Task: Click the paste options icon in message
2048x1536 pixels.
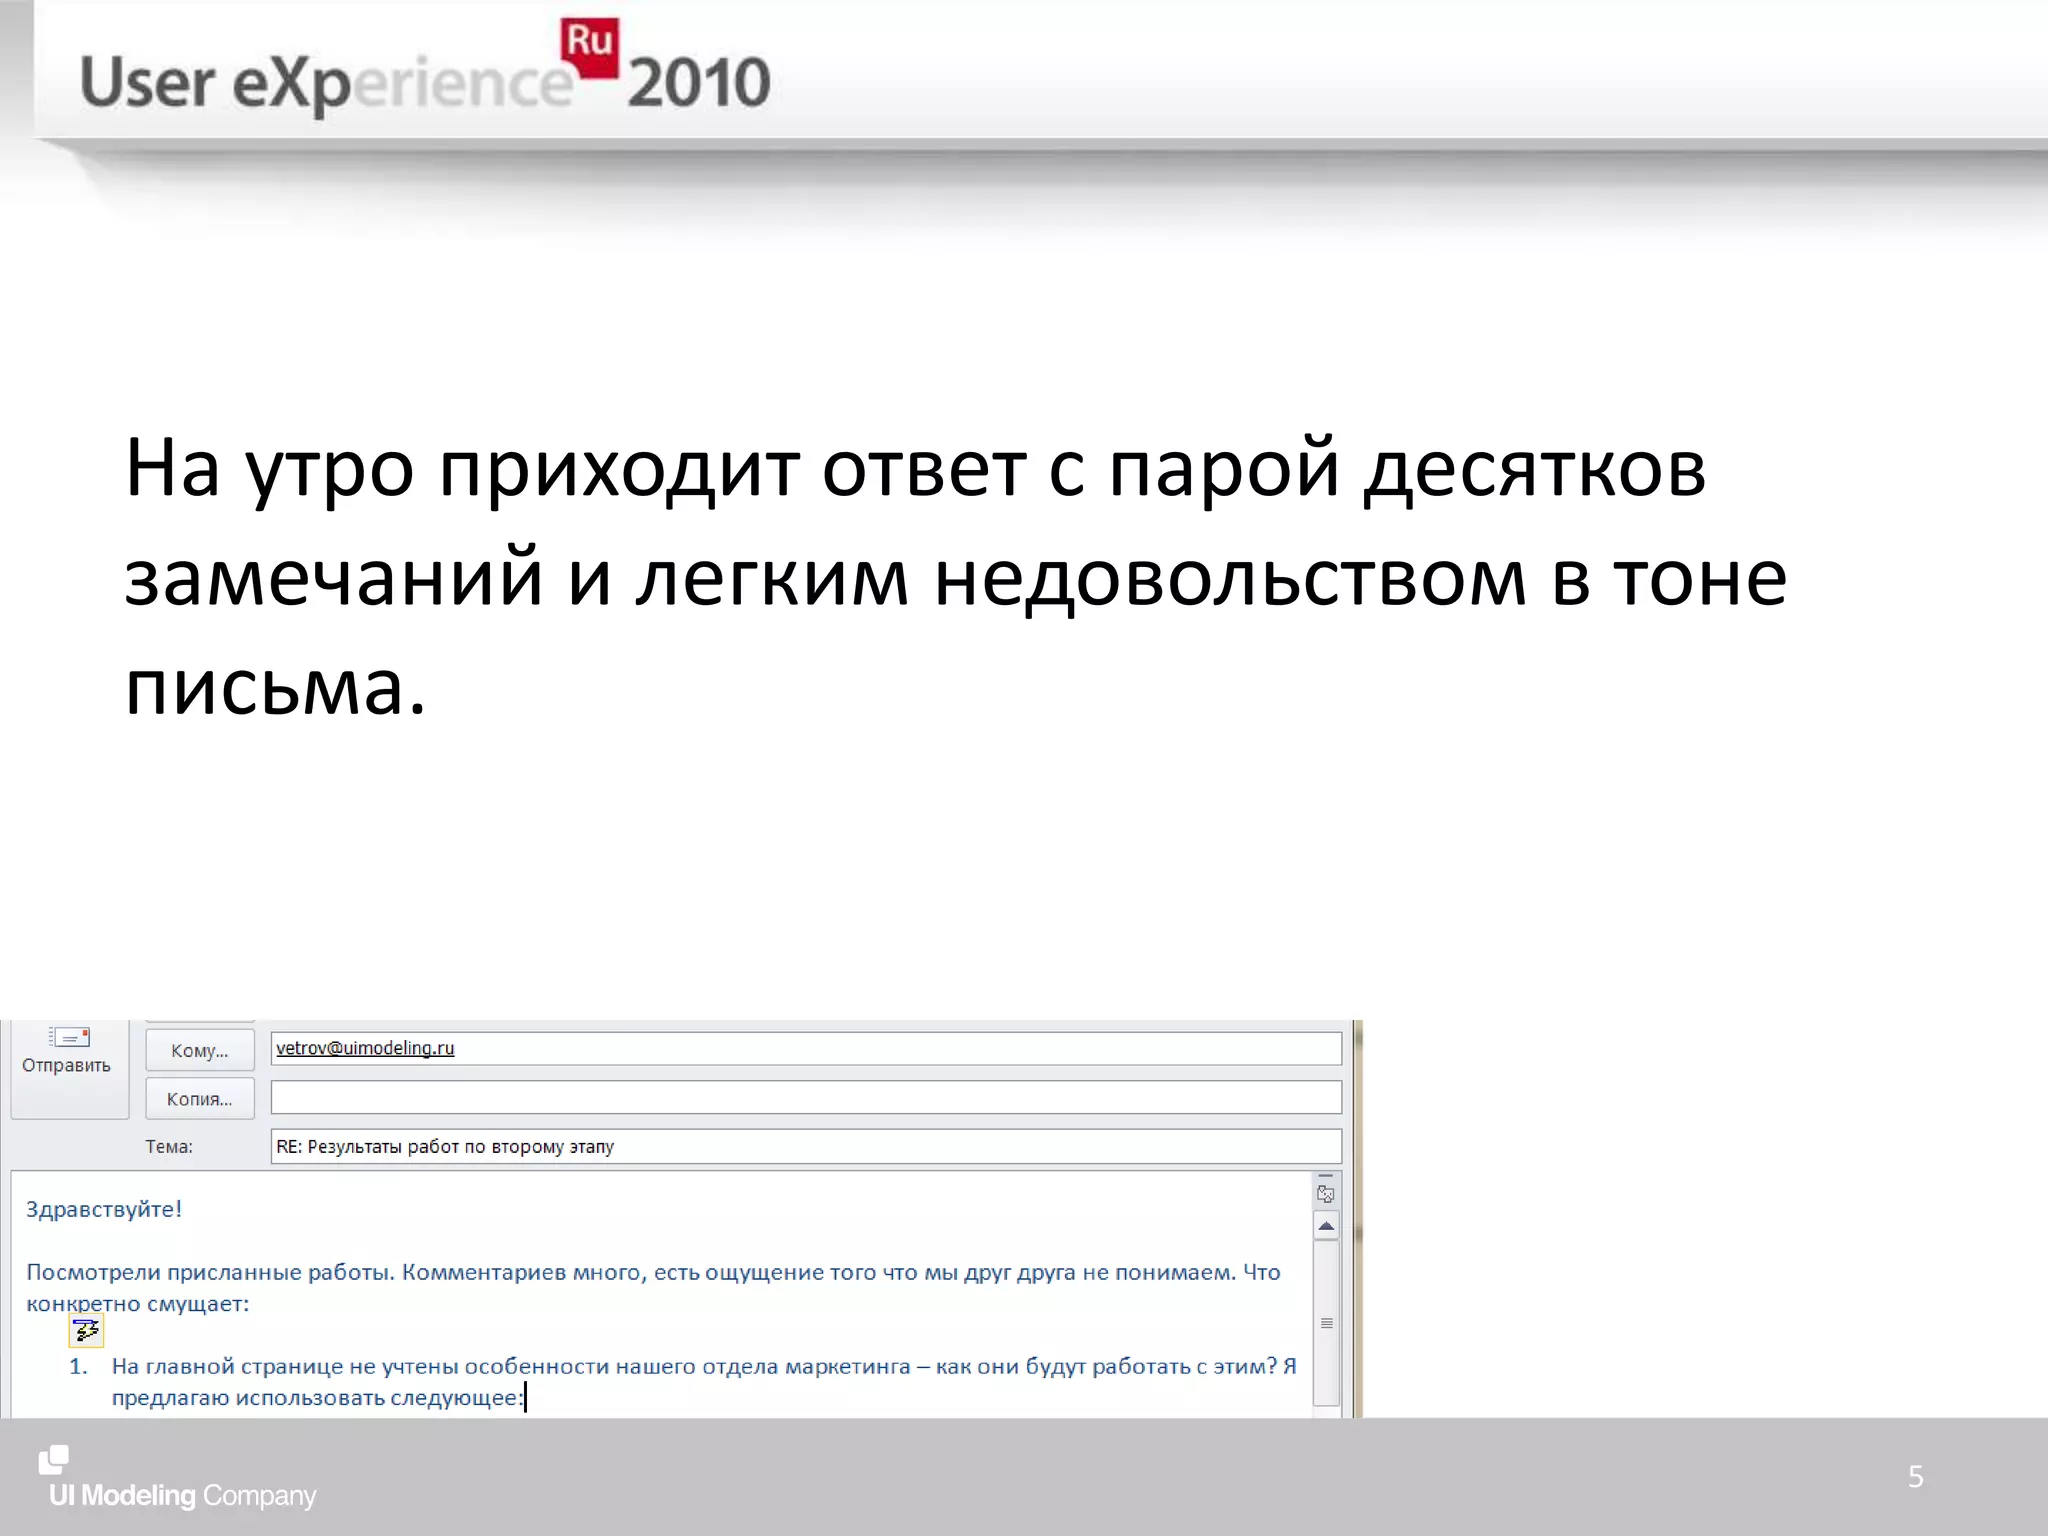Action: [86, 1330]
